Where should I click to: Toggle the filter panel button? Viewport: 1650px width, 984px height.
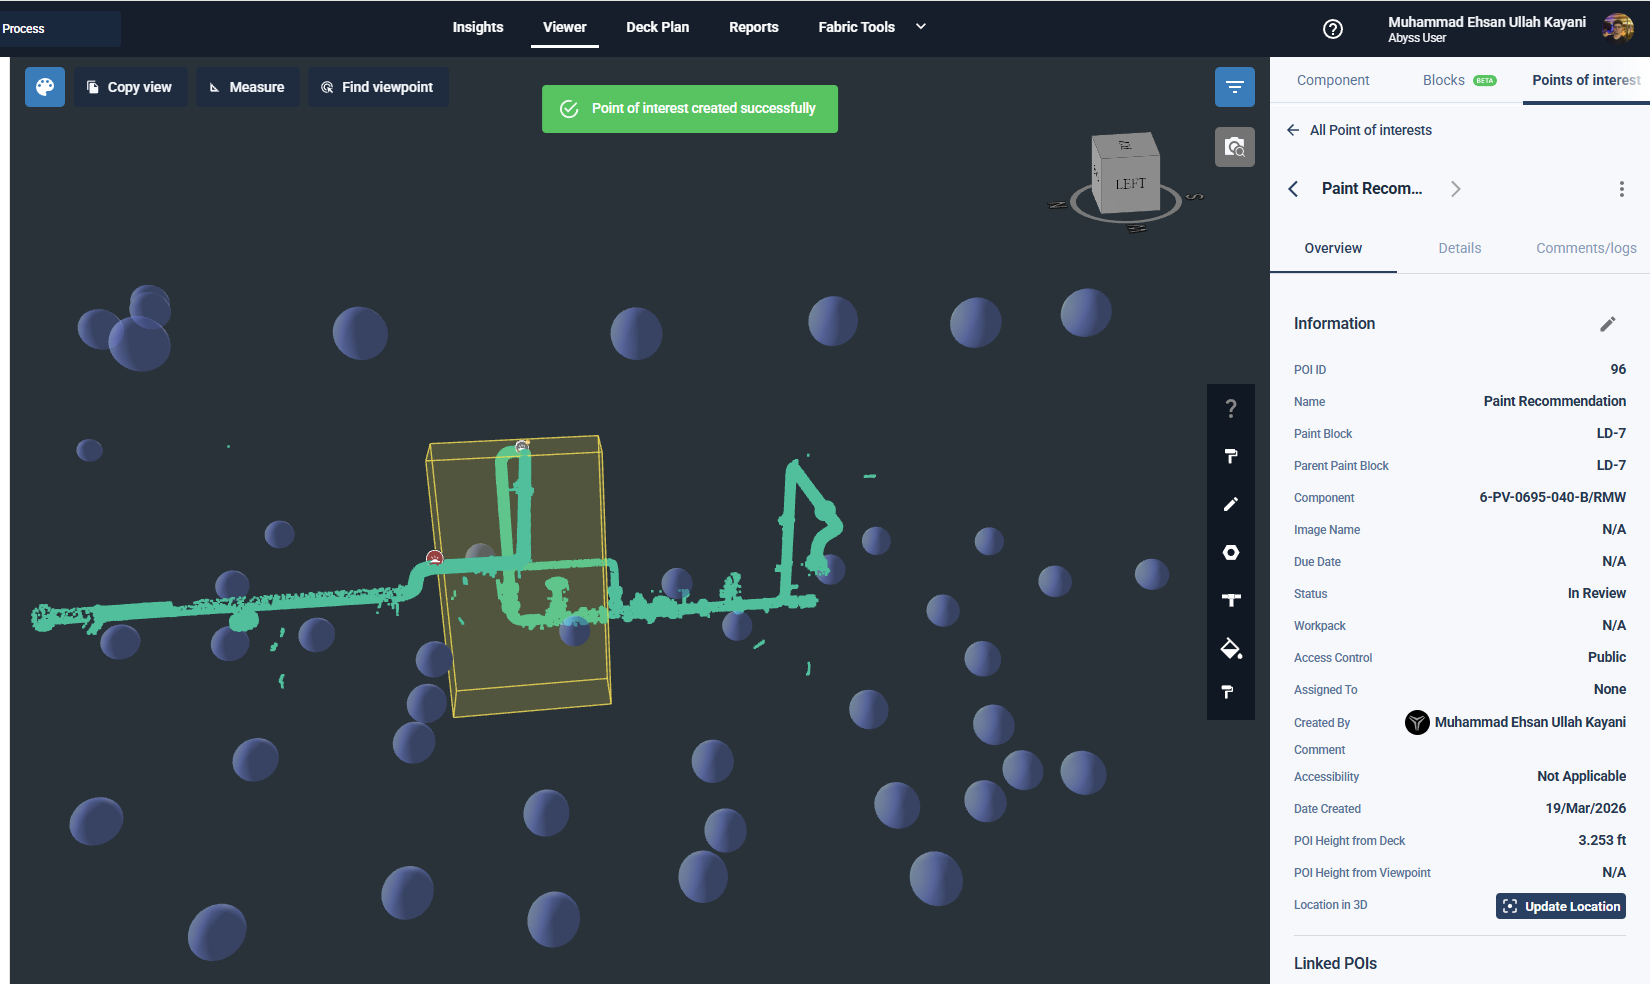[1234, 87]
